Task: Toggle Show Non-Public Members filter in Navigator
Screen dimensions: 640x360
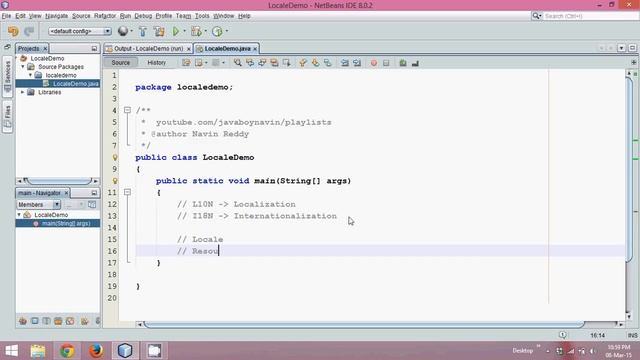Action: click(58, 321)
